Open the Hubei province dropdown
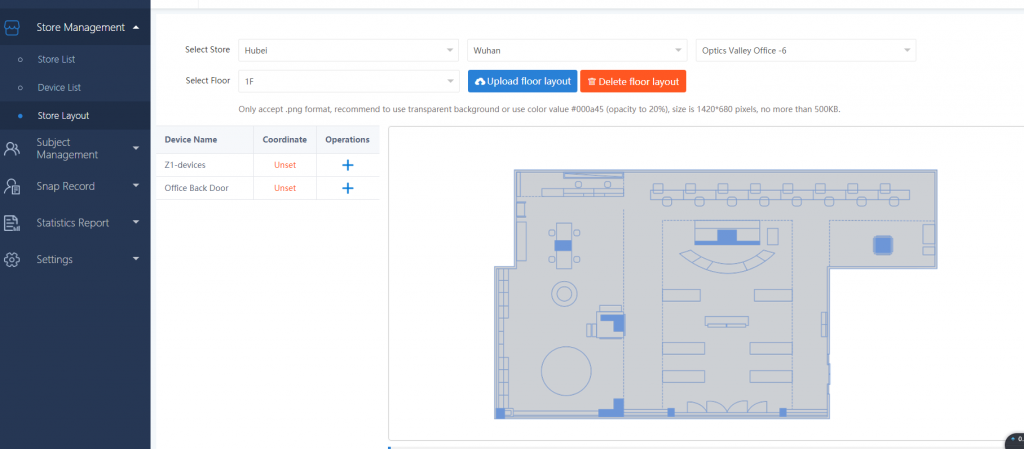 (x=349, y=50)
